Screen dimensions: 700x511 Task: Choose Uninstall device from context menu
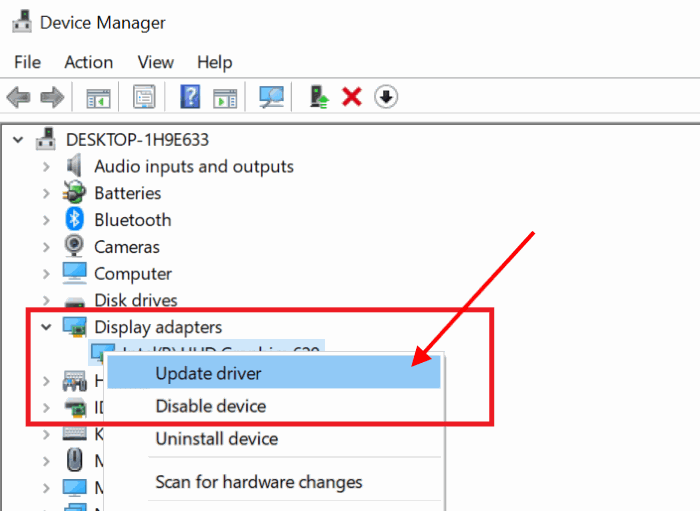(274, 439)
